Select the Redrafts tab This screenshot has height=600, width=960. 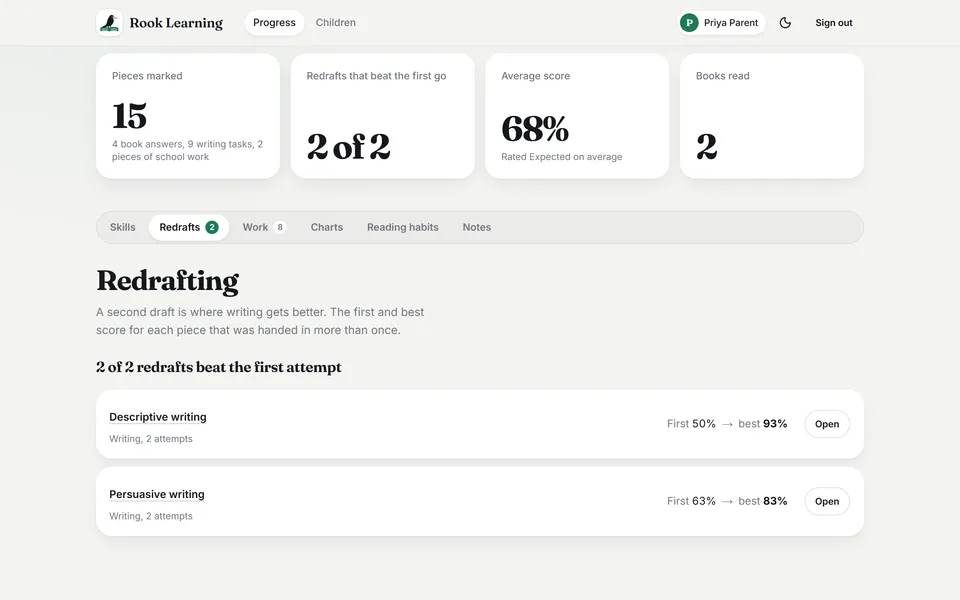pyautogui.click(x=189, y=227)
